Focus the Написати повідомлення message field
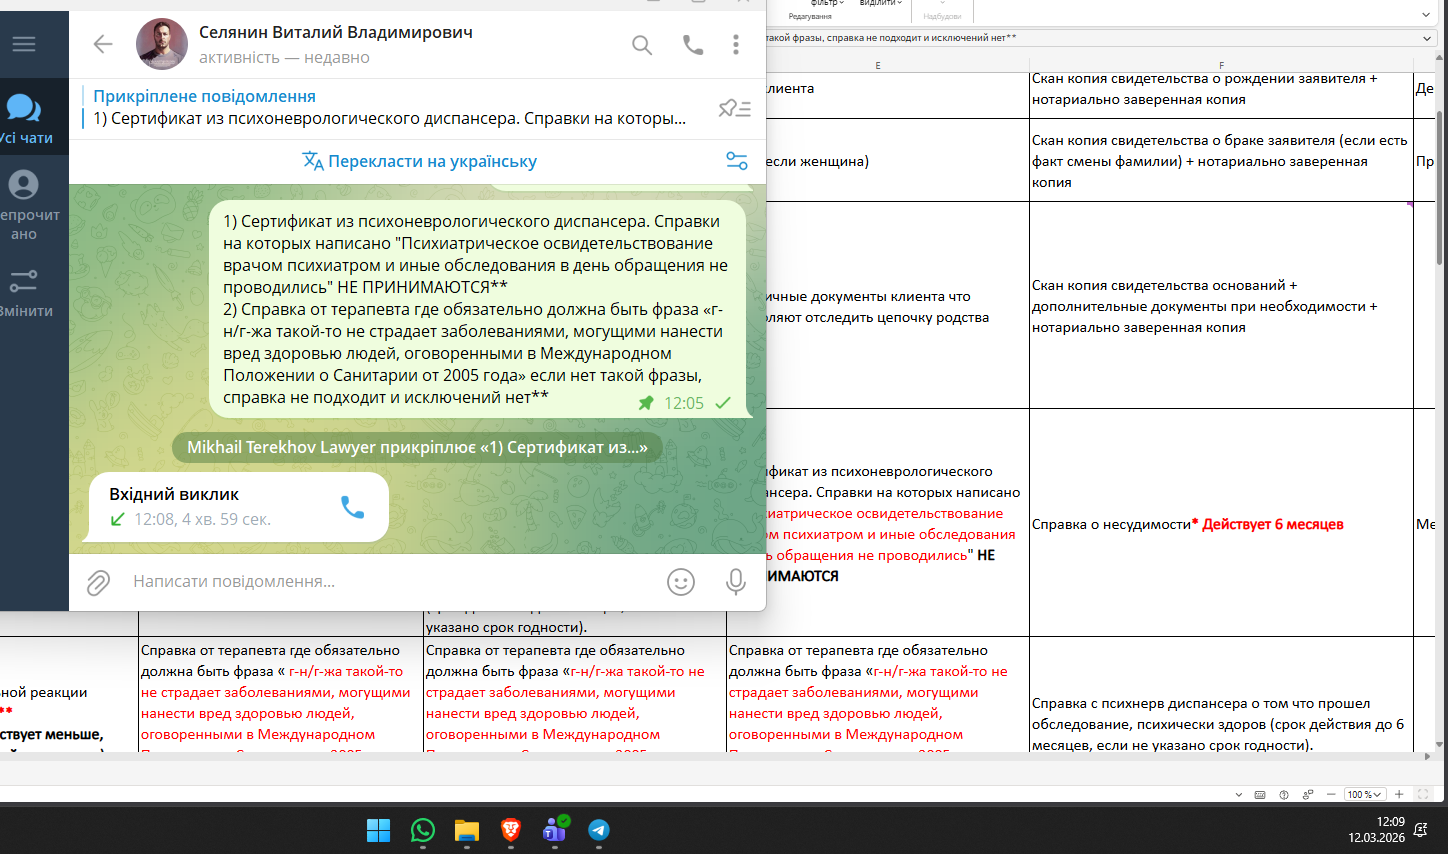 [x=390, y=581]
